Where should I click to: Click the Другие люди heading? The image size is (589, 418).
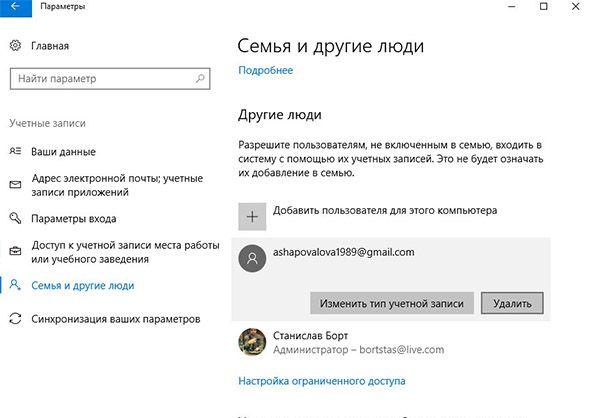tap(280, 115)
